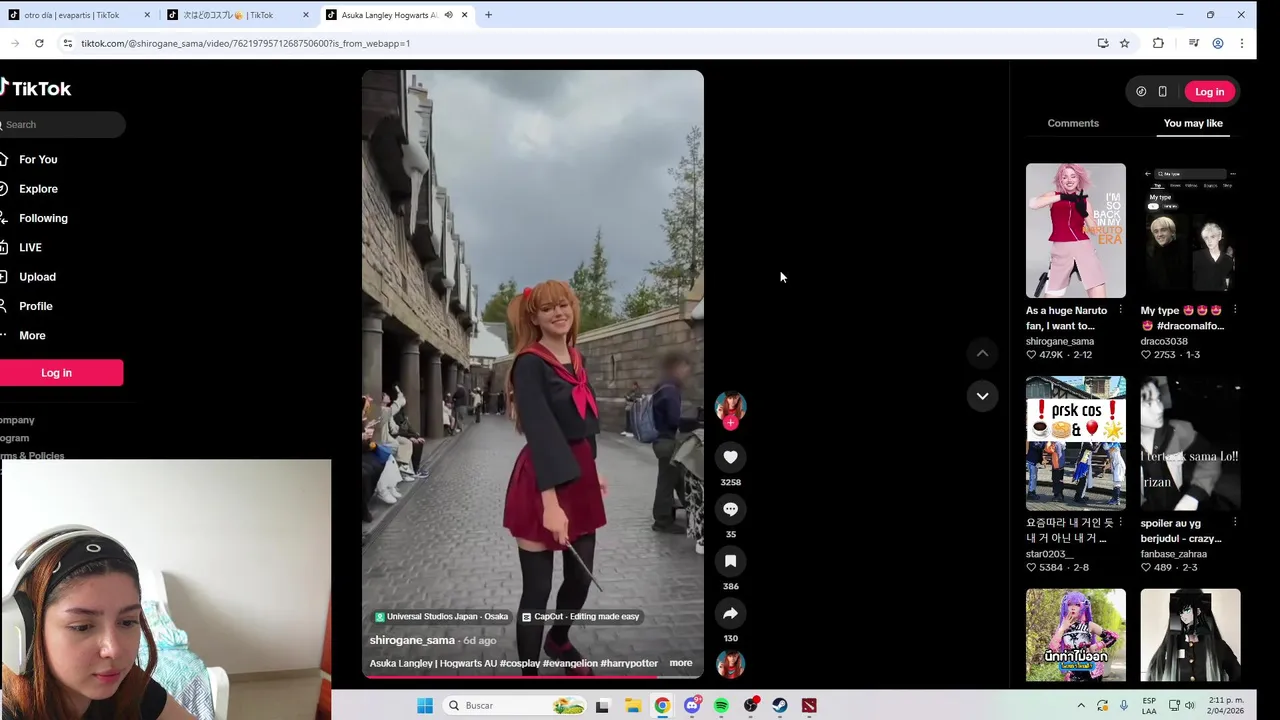Image resolution: width=1280 pixels, height=720 pixels.
Task: Open comments via the speech bubble icon
Action: (x=730, y=509)
